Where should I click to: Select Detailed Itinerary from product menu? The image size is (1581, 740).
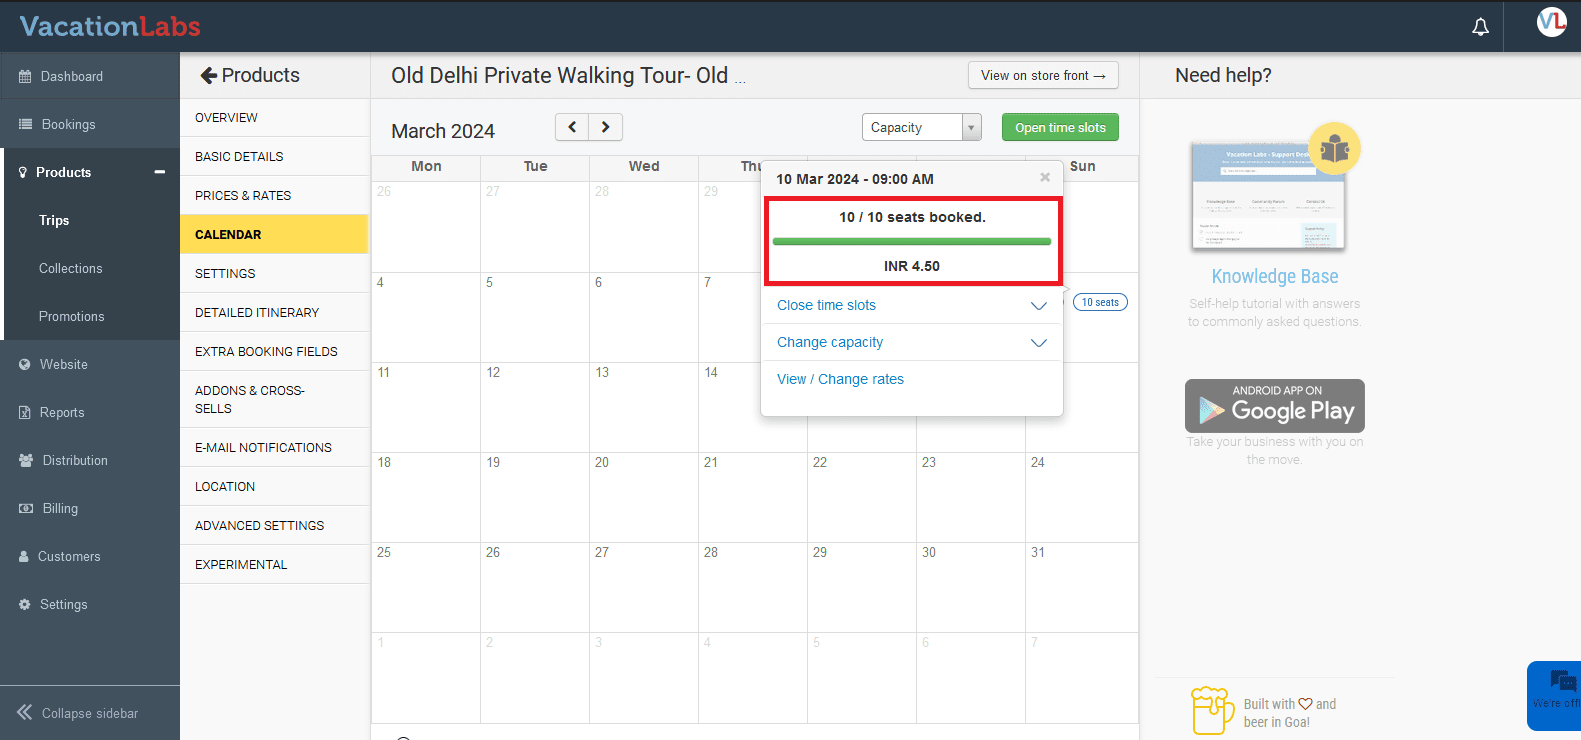(257, 312)
